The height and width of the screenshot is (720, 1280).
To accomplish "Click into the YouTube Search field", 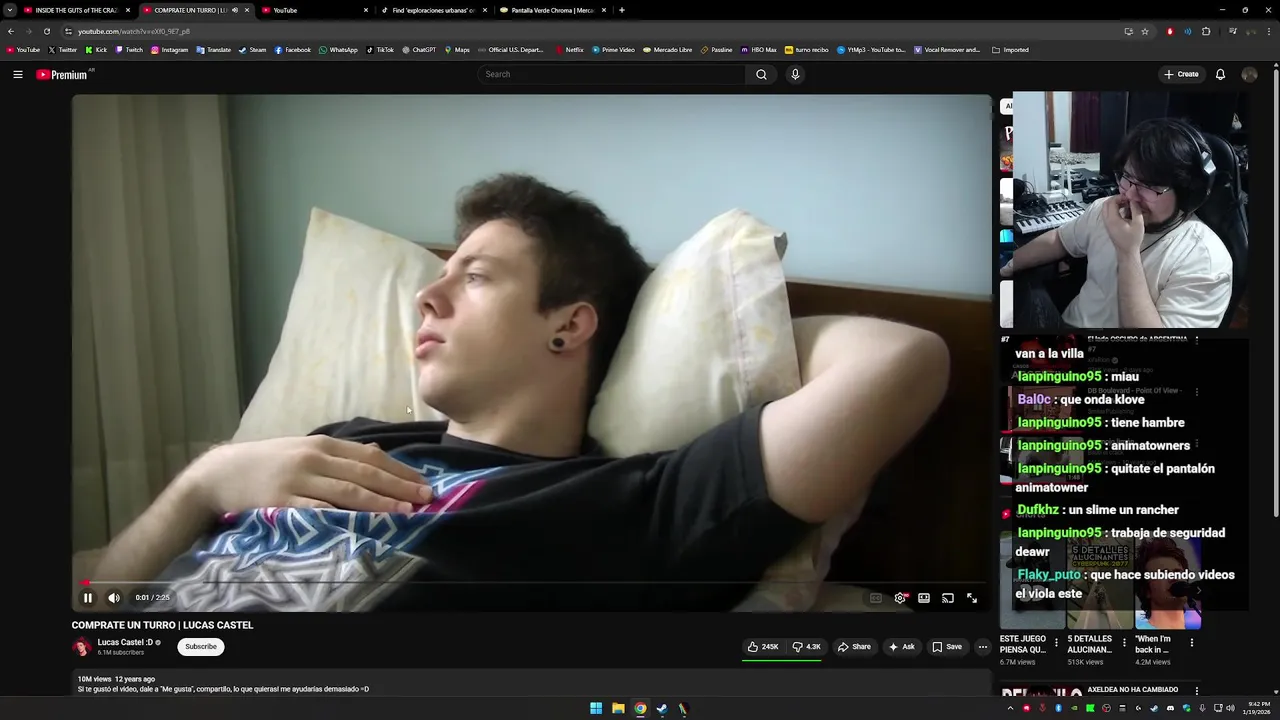I will pos(611,74).
